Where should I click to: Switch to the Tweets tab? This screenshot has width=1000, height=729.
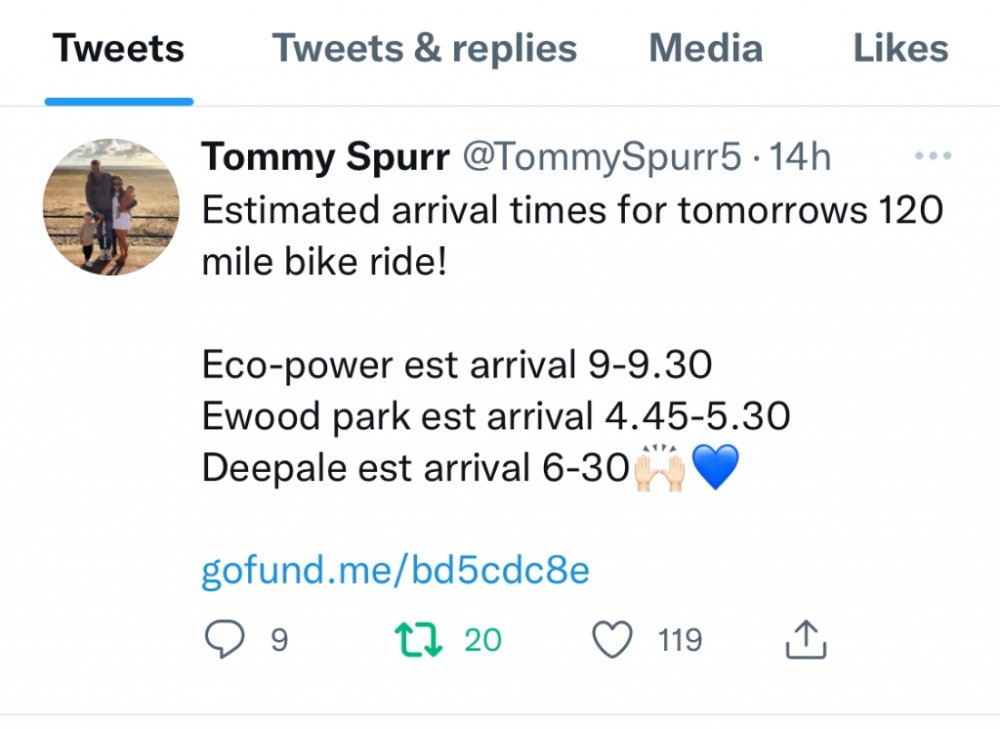118,49
